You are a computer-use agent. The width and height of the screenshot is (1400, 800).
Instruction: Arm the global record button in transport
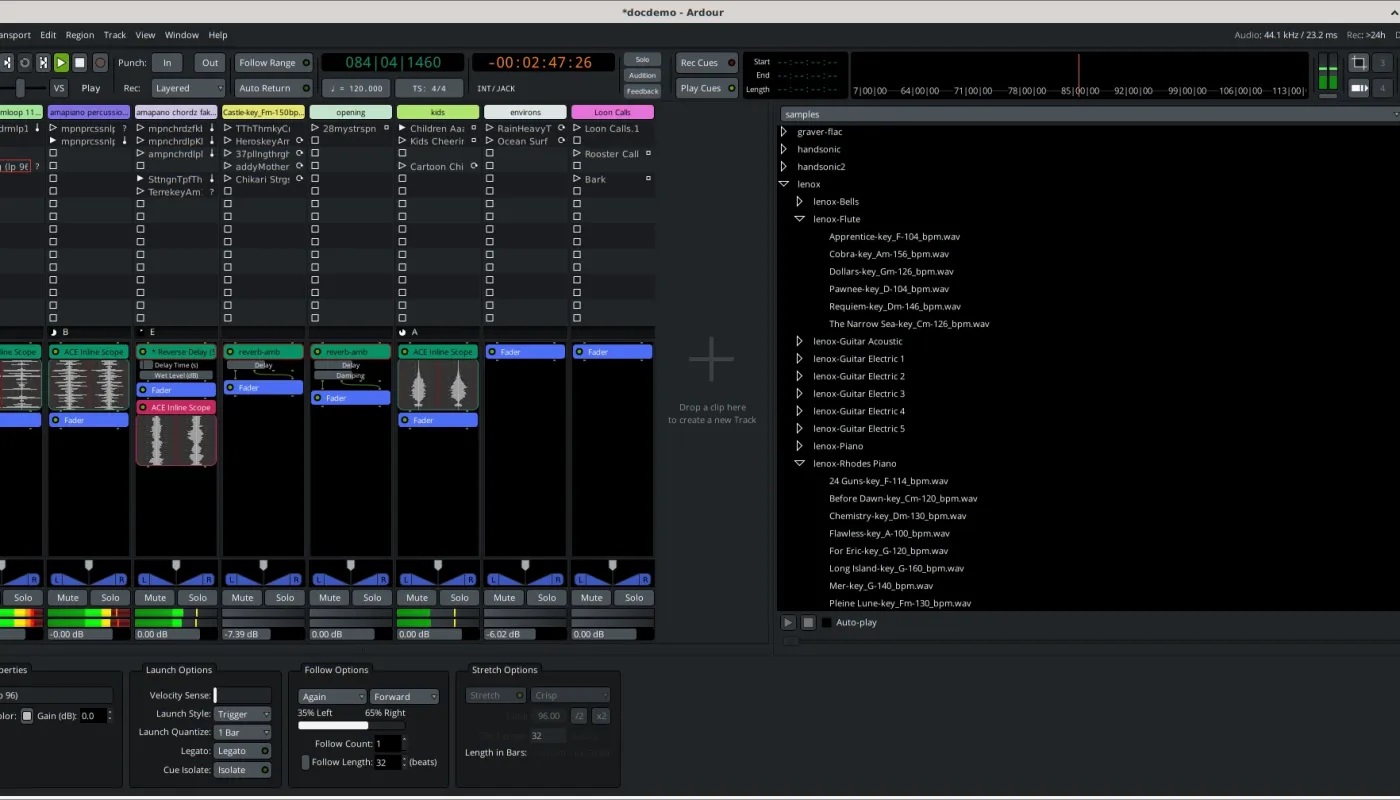100,62
